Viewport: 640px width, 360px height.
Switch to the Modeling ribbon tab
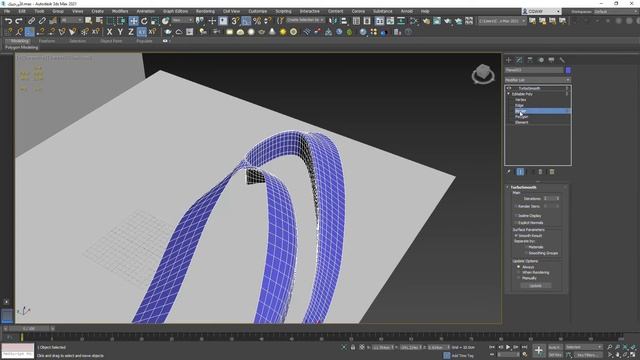[x=20, y=41]
